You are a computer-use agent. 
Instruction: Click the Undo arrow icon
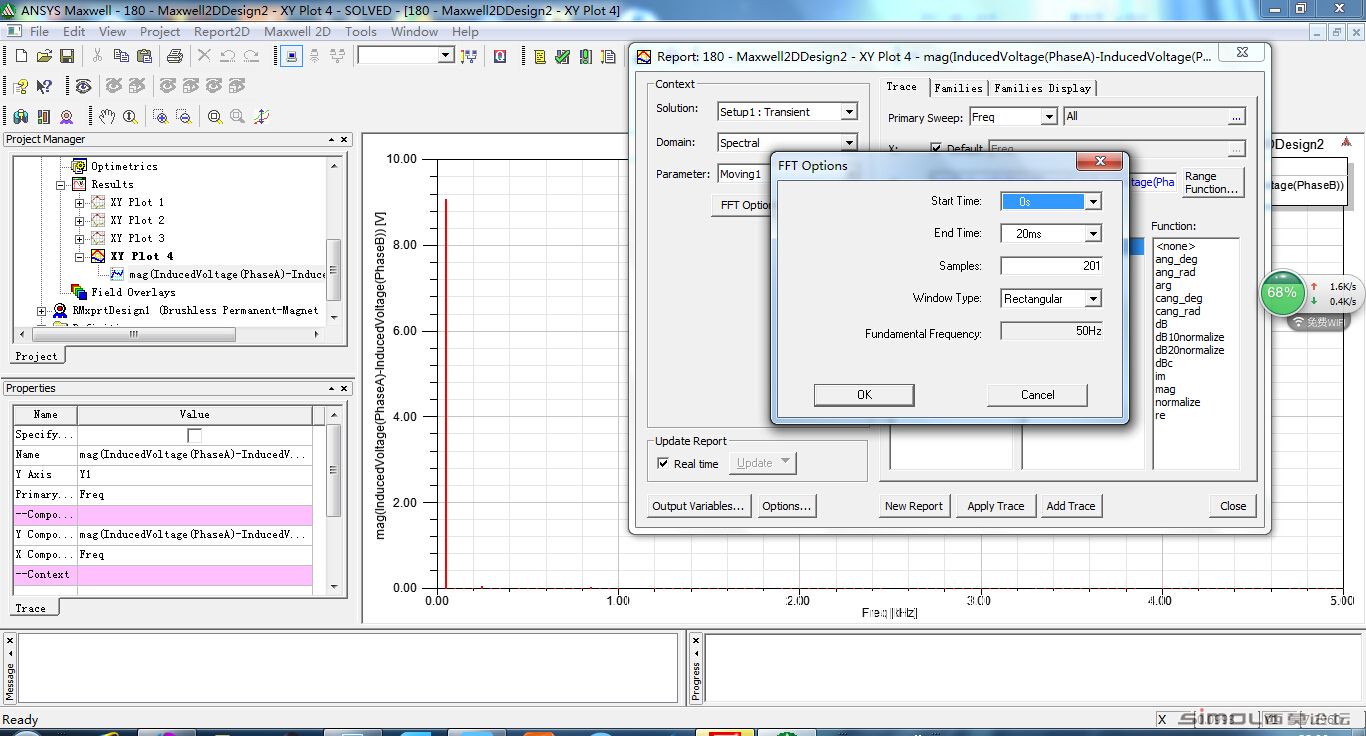coord(228,57)
